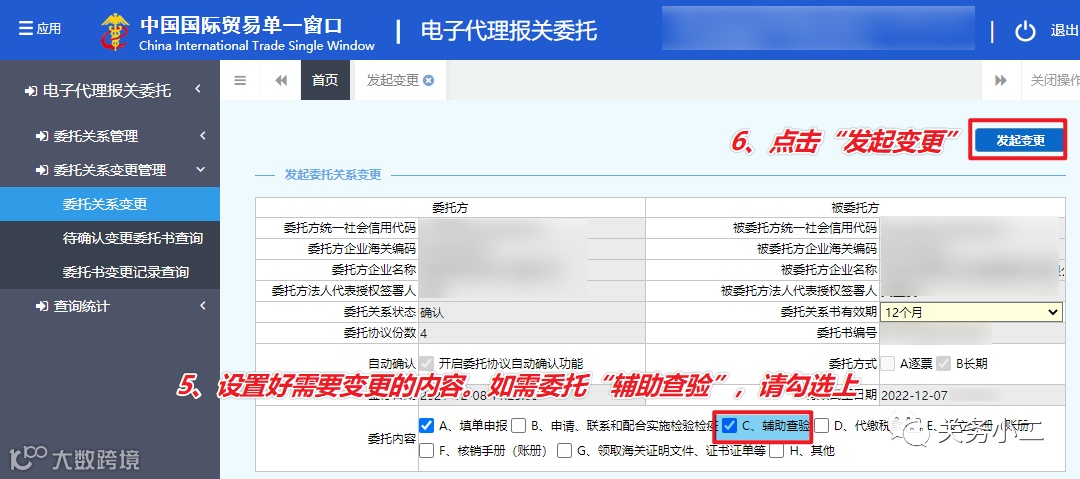This screenshot has height=479, width=1080.
Task: Click the 委托内容 row label
Action: click(392, 438)
